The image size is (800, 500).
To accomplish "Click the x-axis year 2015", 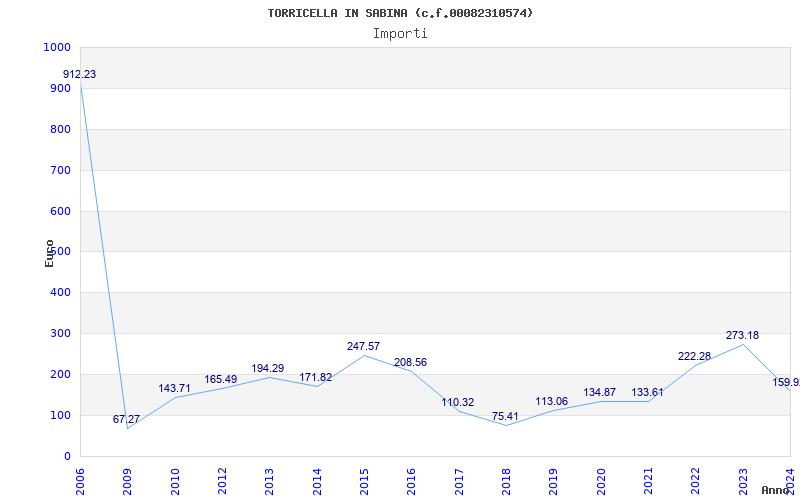I will click(x=364, y=482).
